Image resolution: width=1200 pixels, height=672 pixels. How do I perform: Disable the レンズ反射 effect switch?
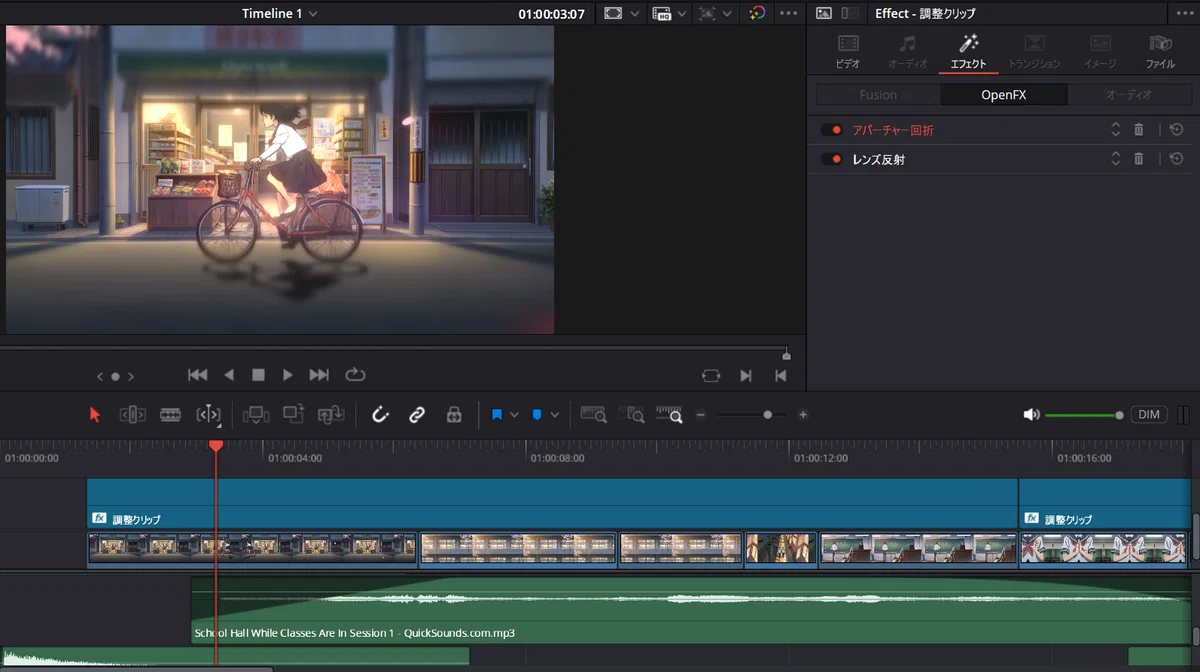click(x=832, y=159)
